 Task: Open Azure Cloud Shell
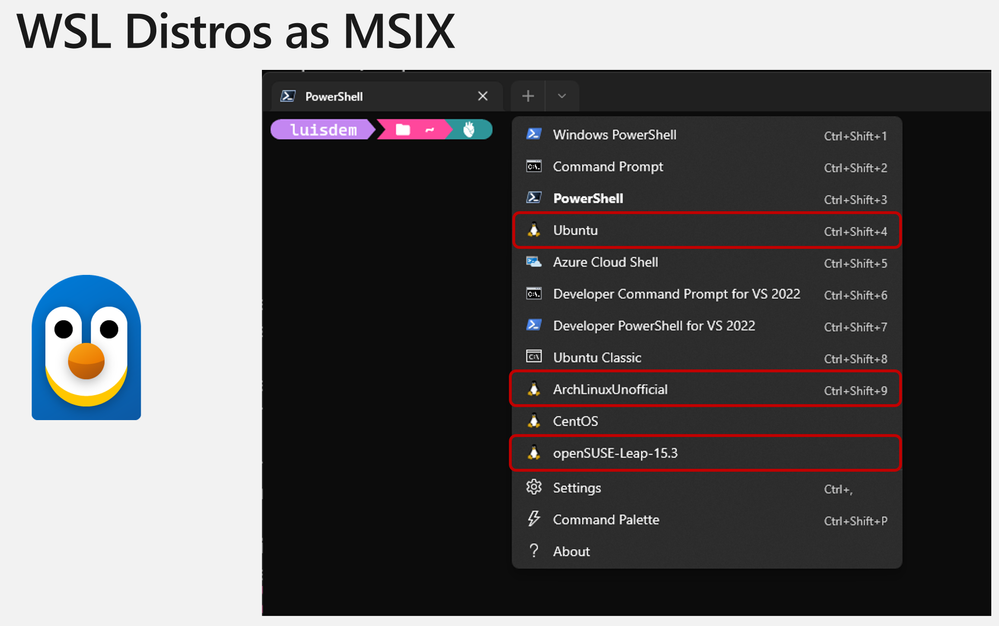click(x=707, y=262)
